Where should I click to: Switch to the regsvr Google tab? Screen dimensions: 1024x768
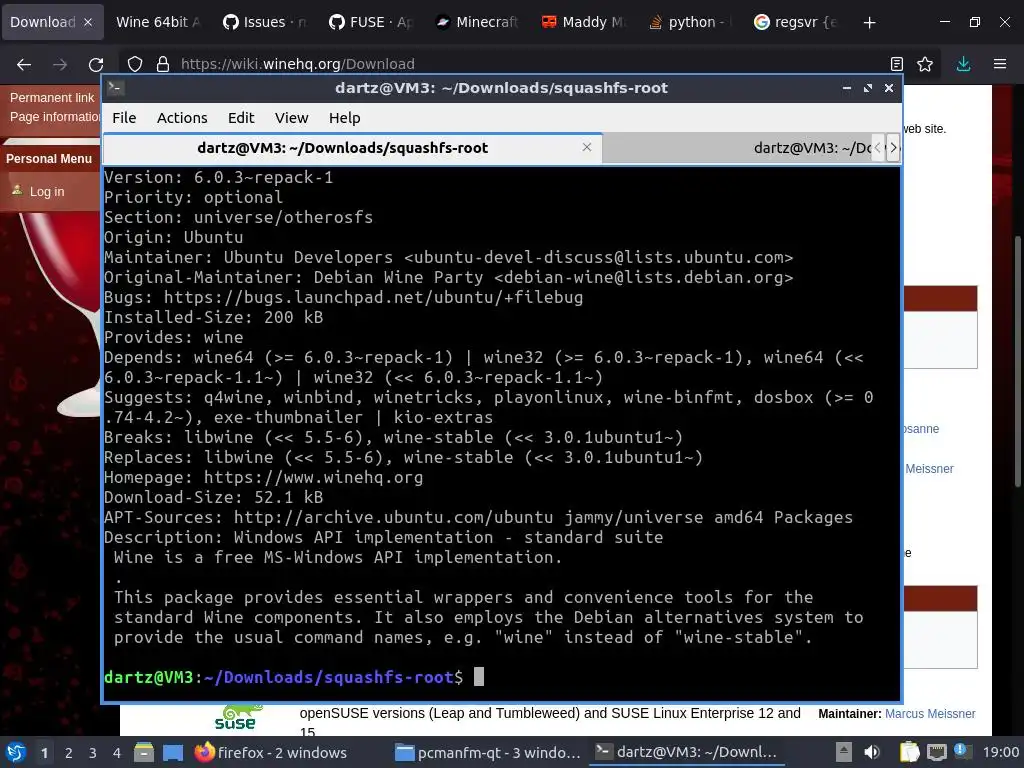[x=797, y=22]
